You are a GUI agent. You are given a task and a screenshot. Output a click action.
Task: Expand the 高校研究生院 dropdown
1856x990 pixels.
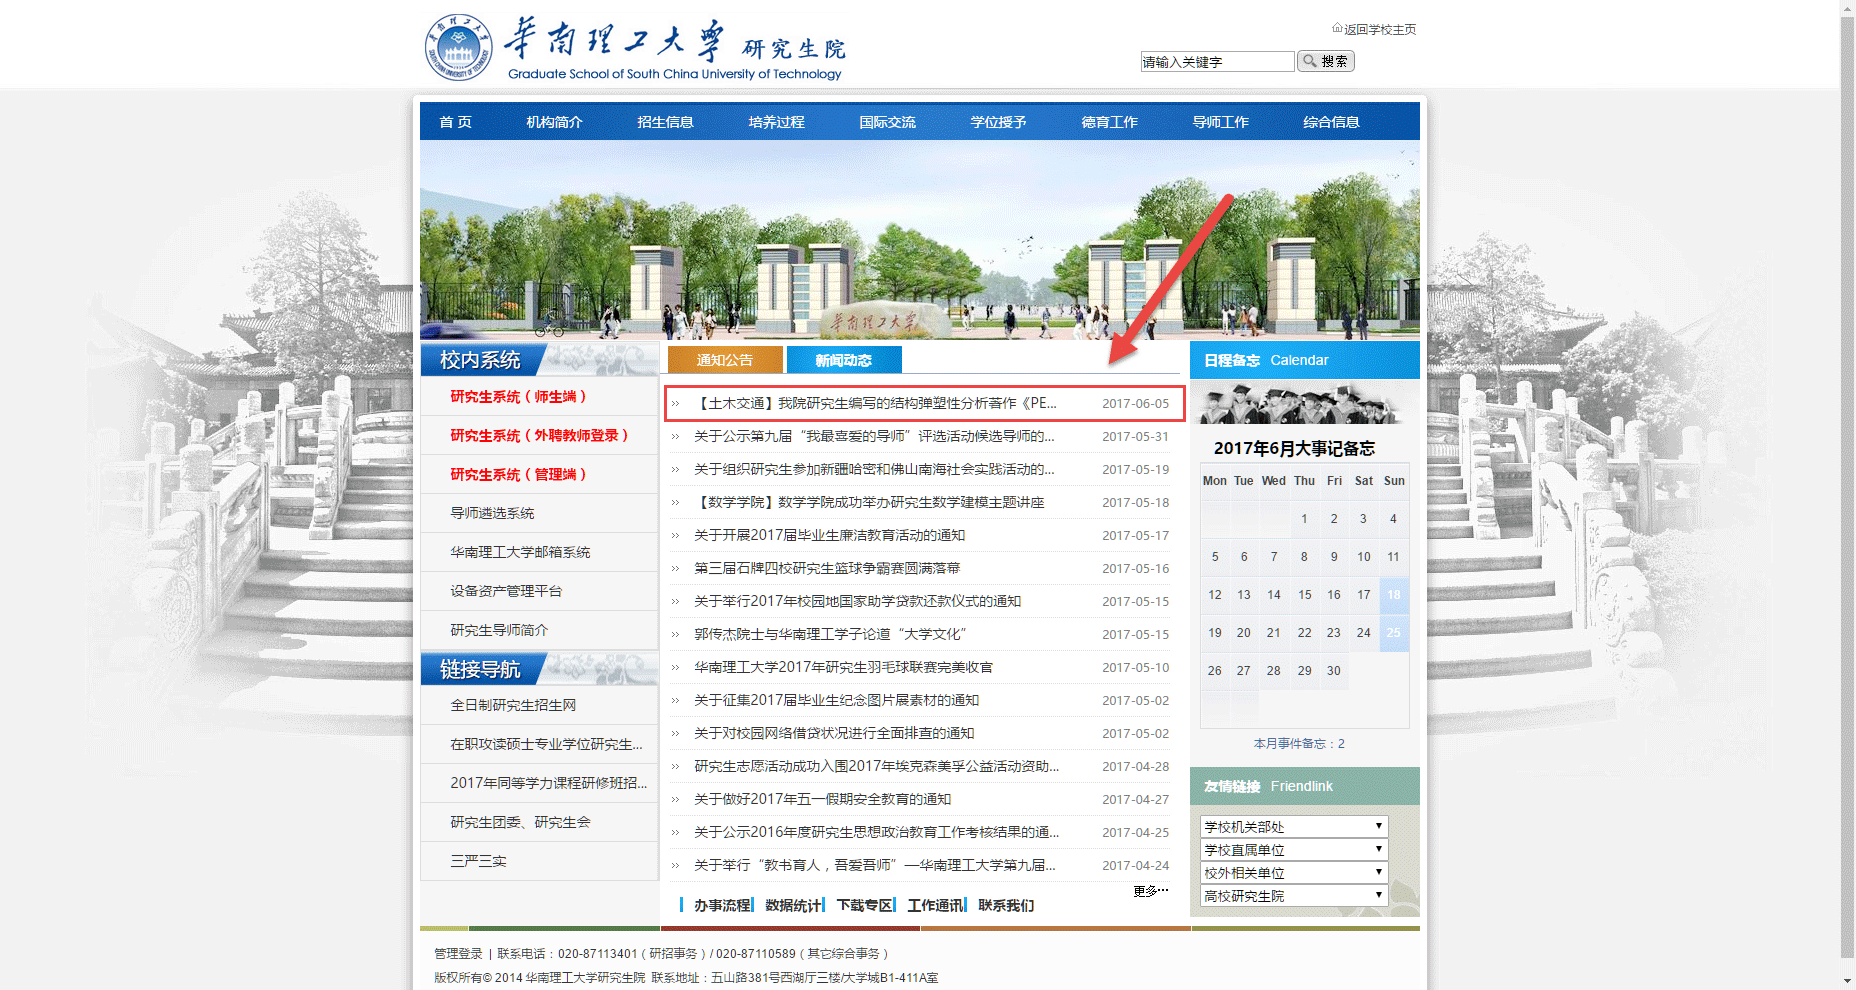[x=1294, y=896]
